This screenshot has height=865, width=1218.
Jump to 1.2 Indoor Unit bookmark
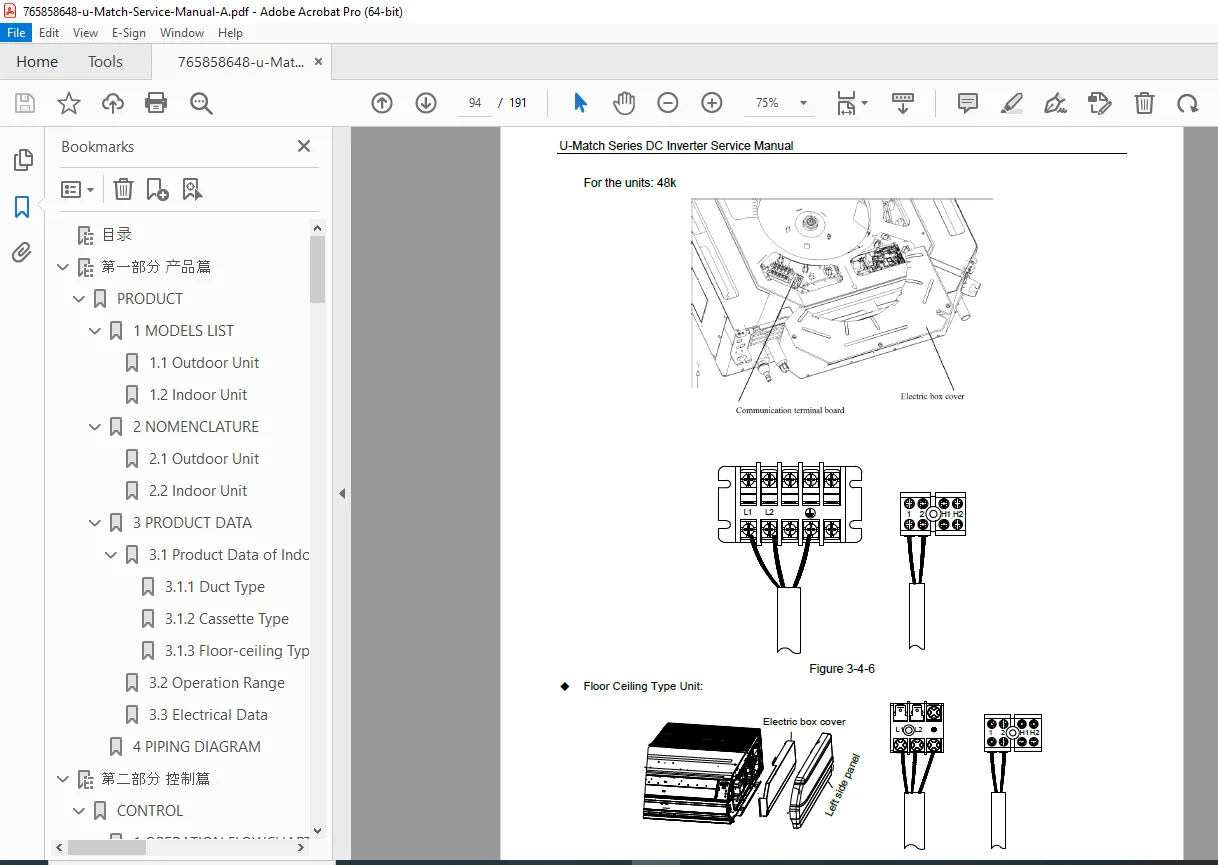[198, 395]
